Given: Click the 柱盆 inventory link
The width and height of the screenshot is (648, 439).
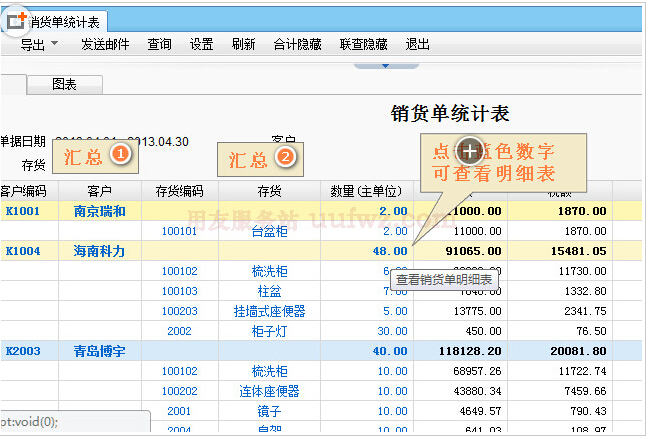Looking at the screenshot, I should tap(269, 291).
